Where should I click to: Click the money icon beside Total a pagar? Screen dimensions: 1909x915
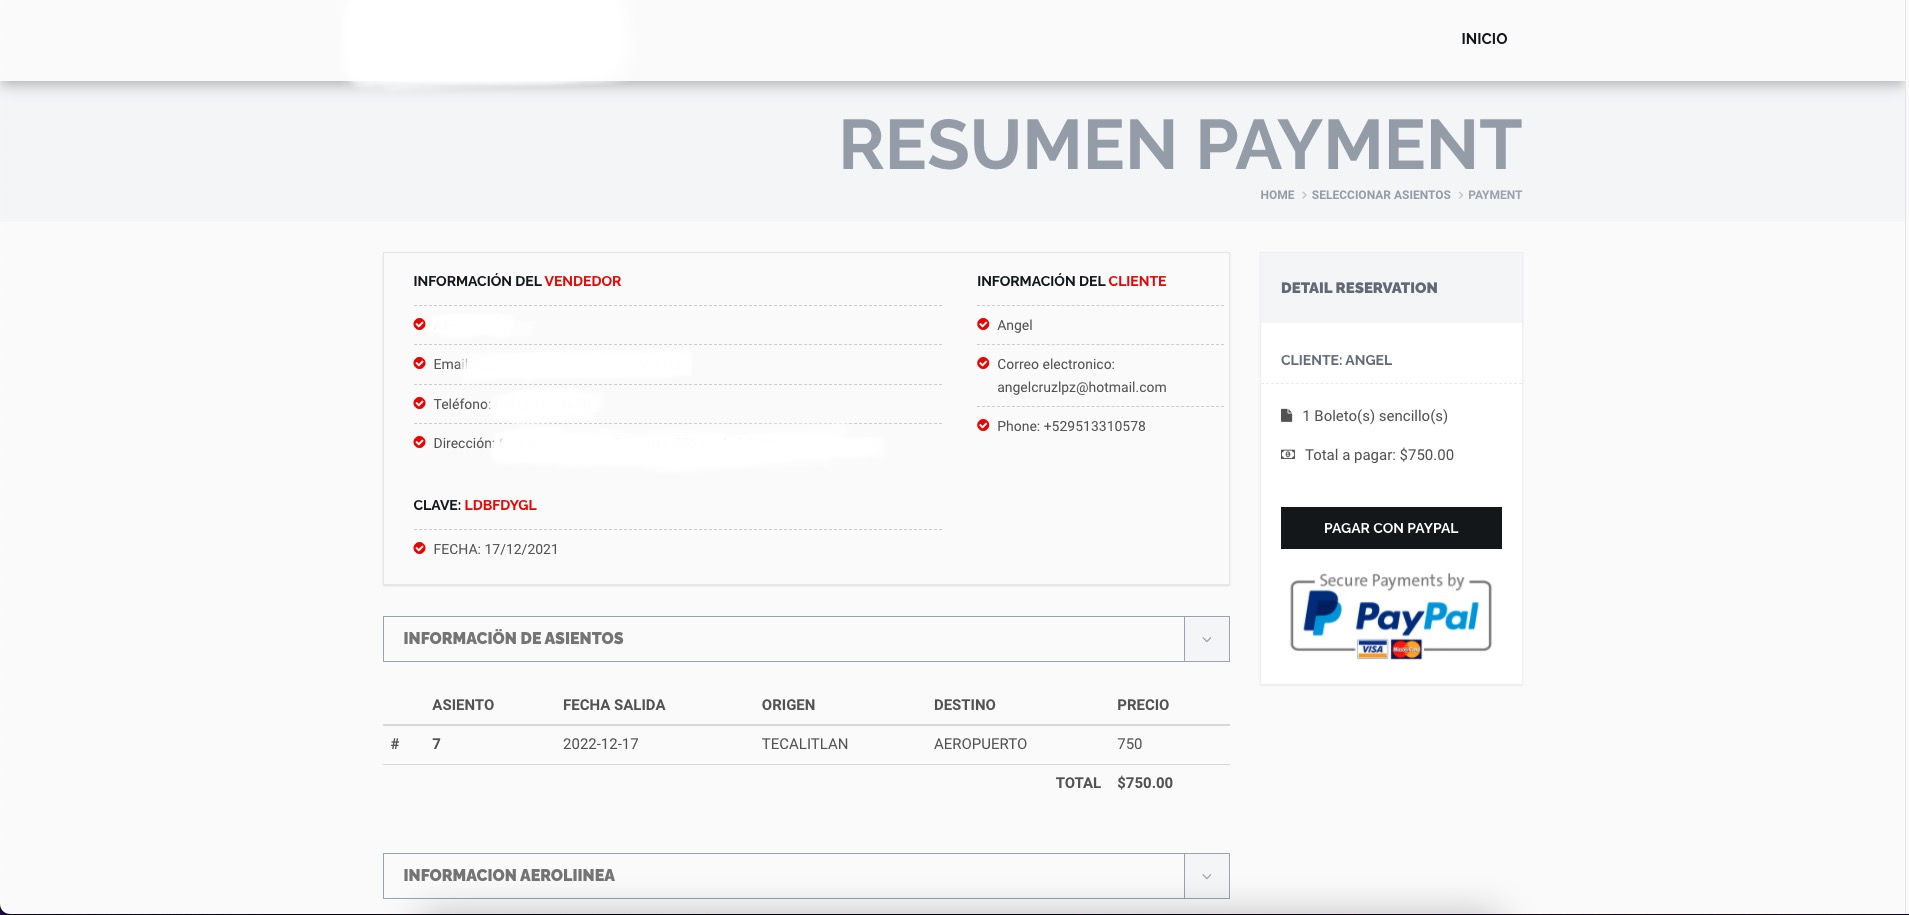tap(1288, 455)
